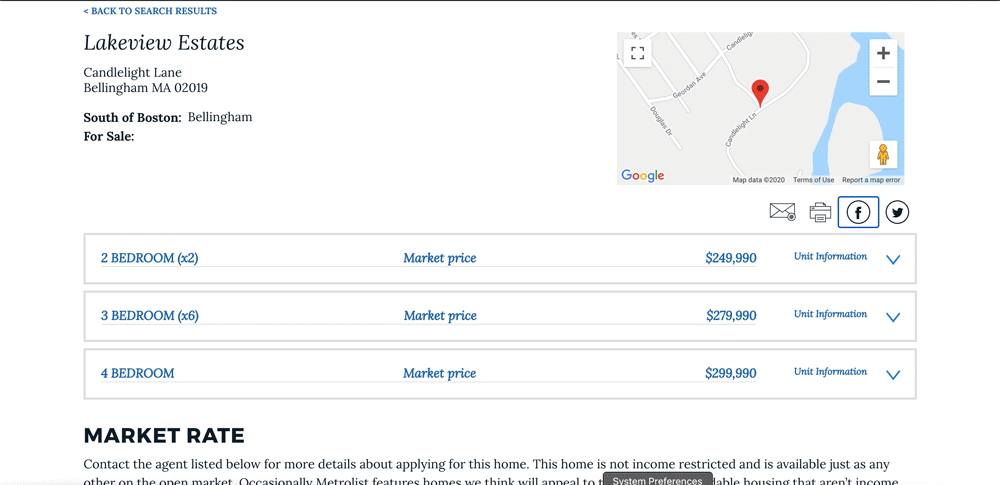Share listing on Facebook

pyautogui.click(x=858, y=212)
